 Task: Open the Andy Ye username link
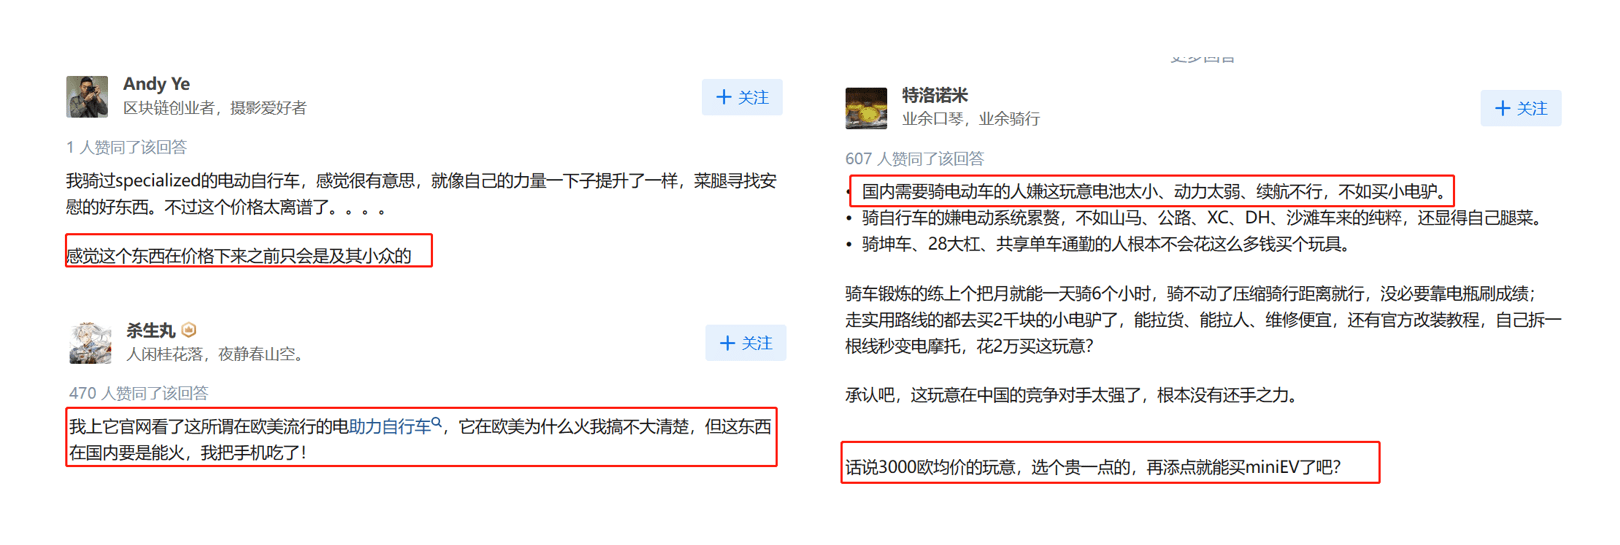click(156, 84)
